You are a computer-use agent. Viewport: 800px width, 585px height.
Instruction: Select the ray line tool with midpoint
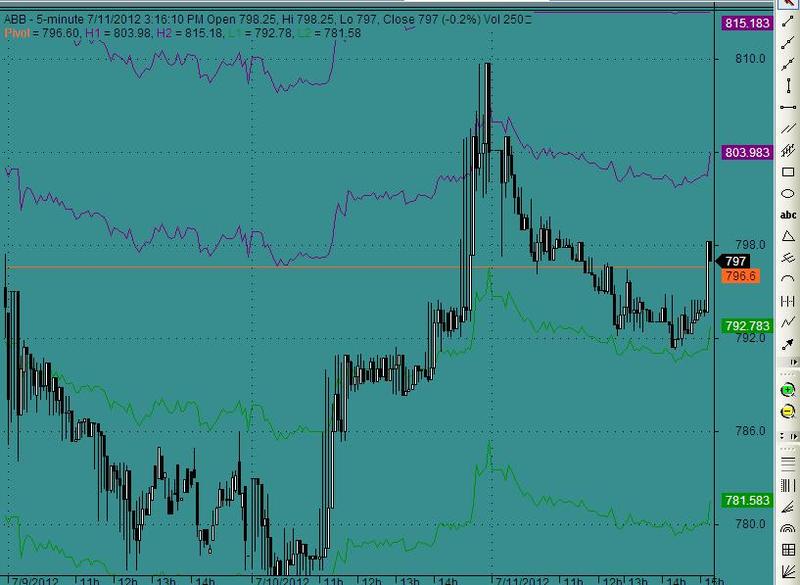[x=788, y=43]
